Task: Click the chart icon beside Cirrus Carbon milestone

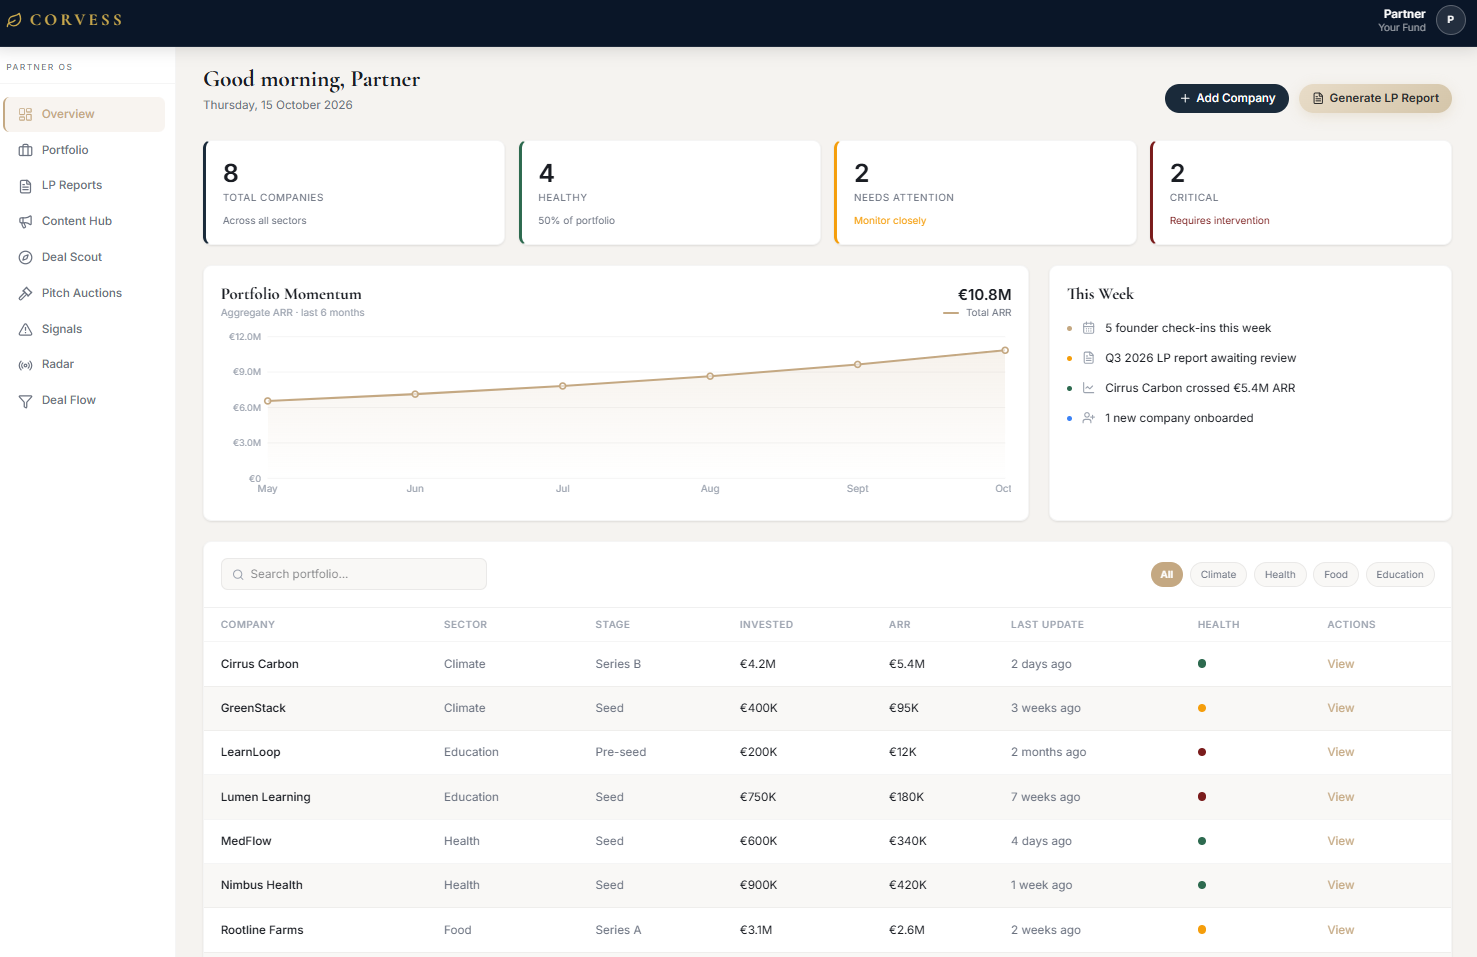Action: click(1089, 388)
